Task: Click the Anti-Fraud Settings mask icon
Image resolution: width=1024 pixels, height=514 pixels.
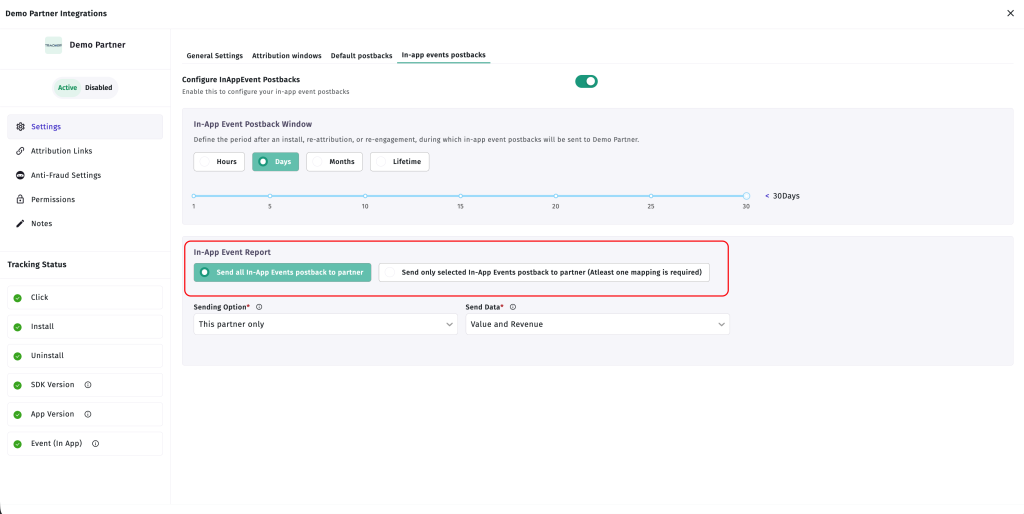Action: (20, 175)
